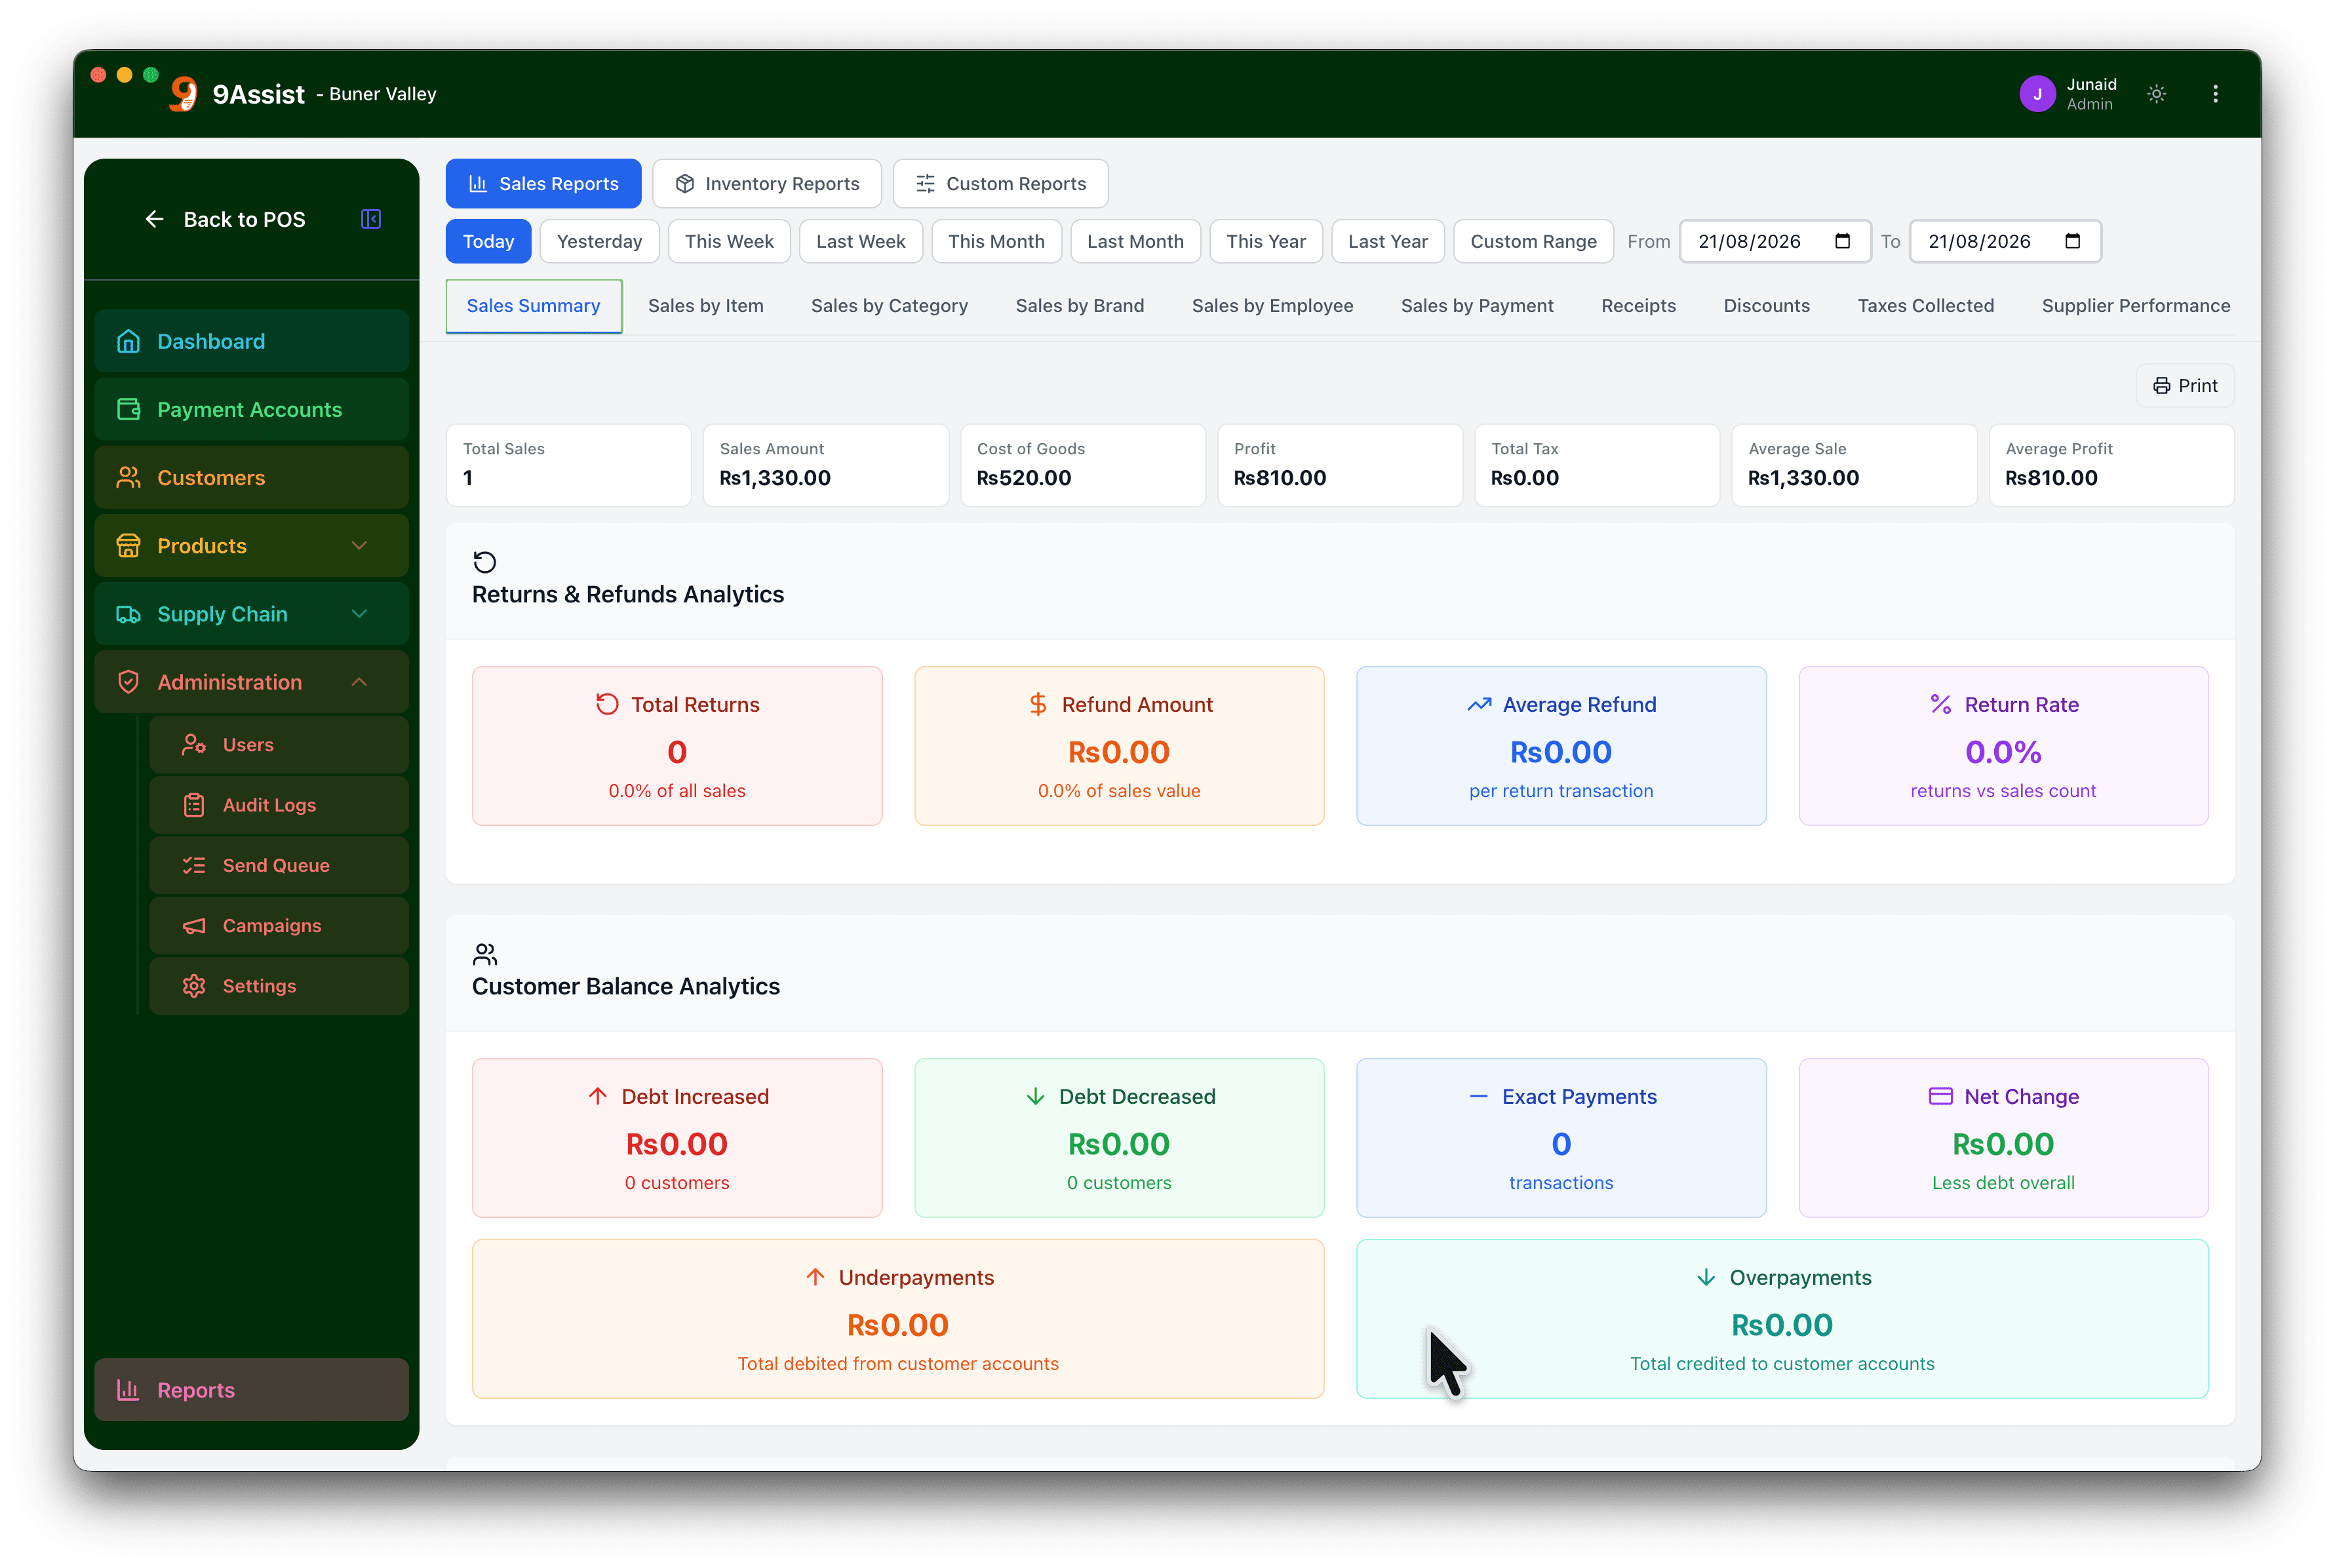Click the Supply Chain truck icon
2335x1568 pixels.
pos(128,614)
